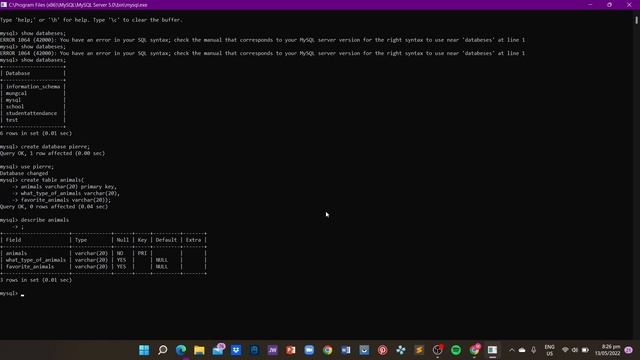Click the 'Database' column header
Screen dimensions: 640x360
(18, 73)
